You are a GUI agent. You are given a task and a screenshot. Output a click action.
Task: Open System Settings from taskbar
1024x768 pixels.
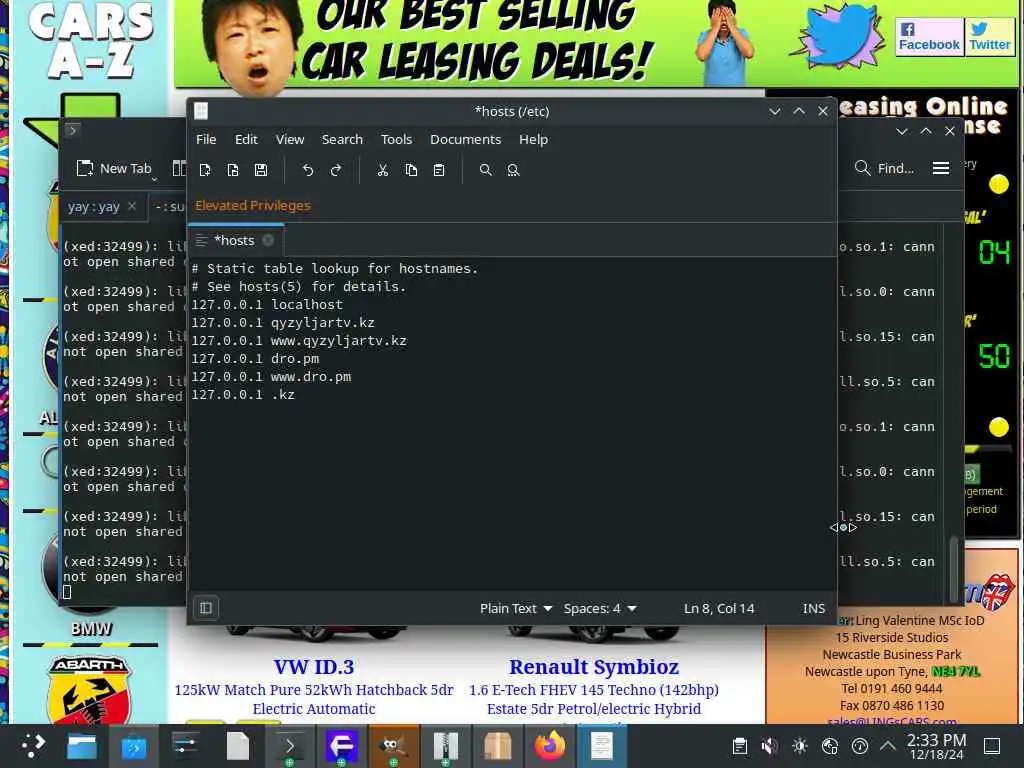185,746
